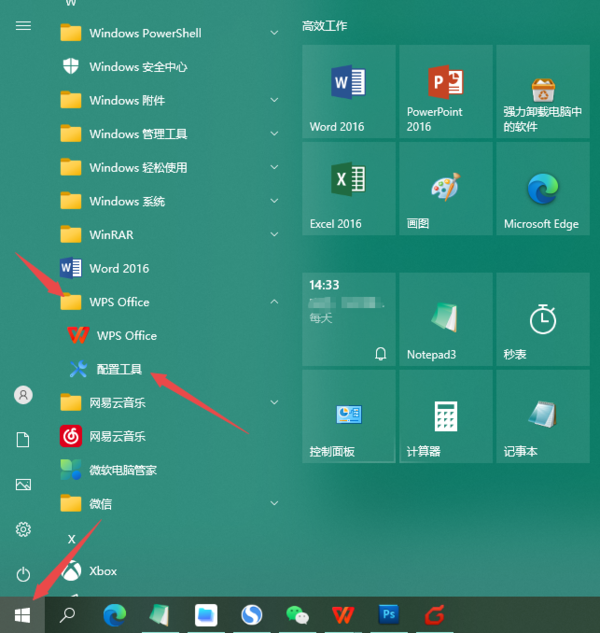Open Pictures shortcut in left rail

click(23, 484)
